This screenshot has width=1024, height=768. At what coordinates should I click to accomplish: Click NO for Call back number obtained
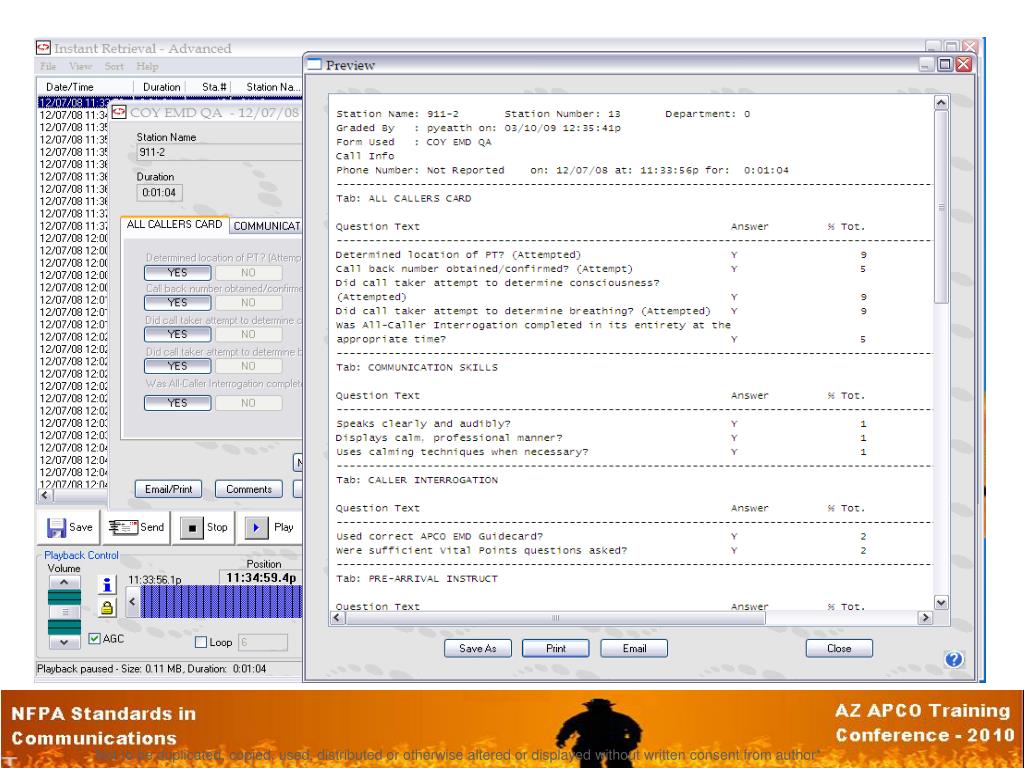coord(248,303)
